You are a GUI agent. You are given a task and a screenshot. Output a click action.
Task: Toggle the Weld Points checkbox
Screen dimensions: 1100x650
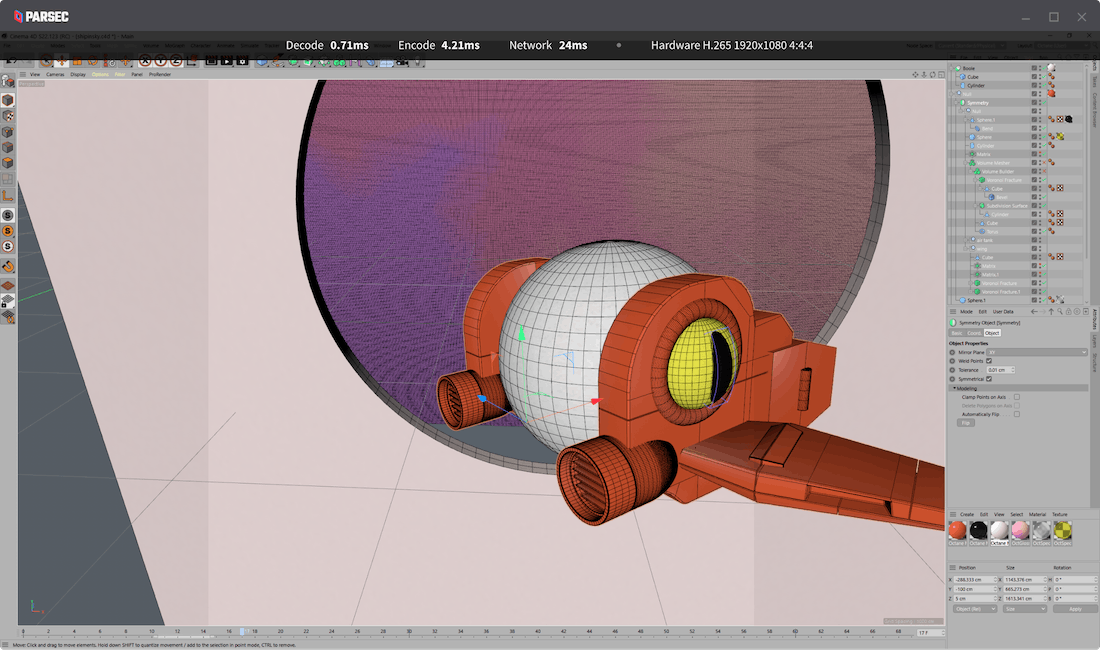point(989,361)
